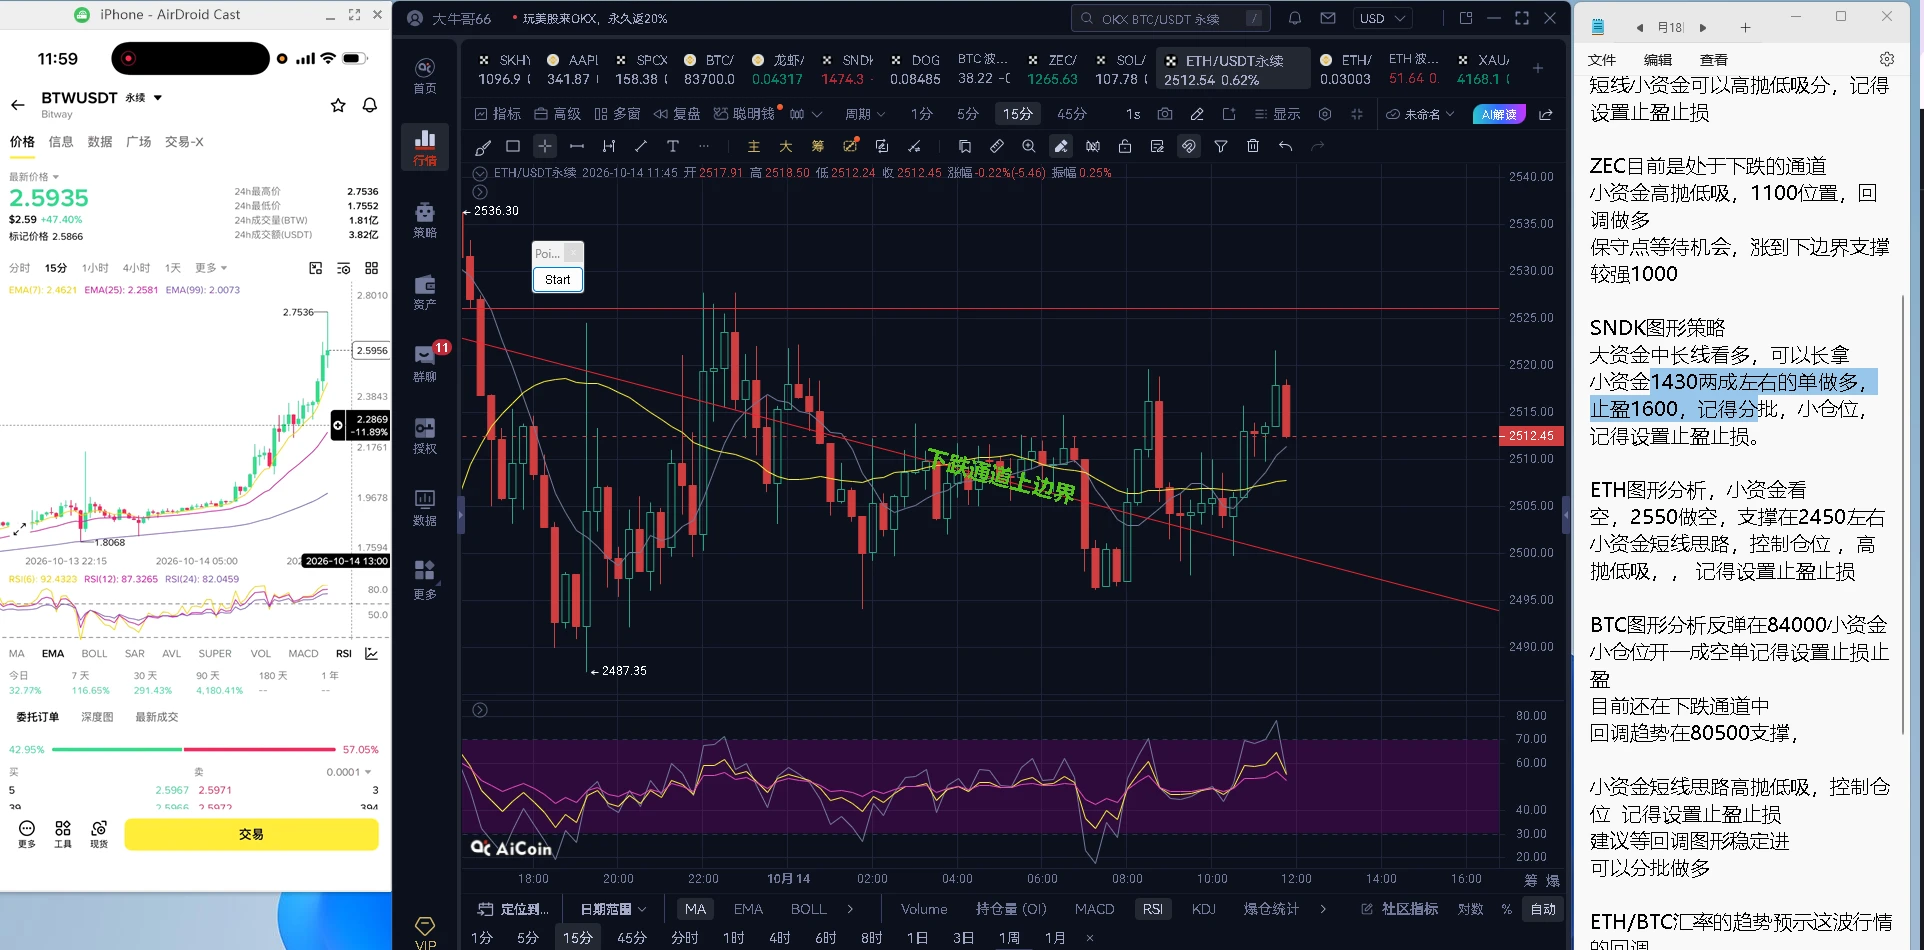The width and height of the screenshot is (1924, 950).
Task: Switch to the SOL/ ticker tab
Action: (1121, 69)
